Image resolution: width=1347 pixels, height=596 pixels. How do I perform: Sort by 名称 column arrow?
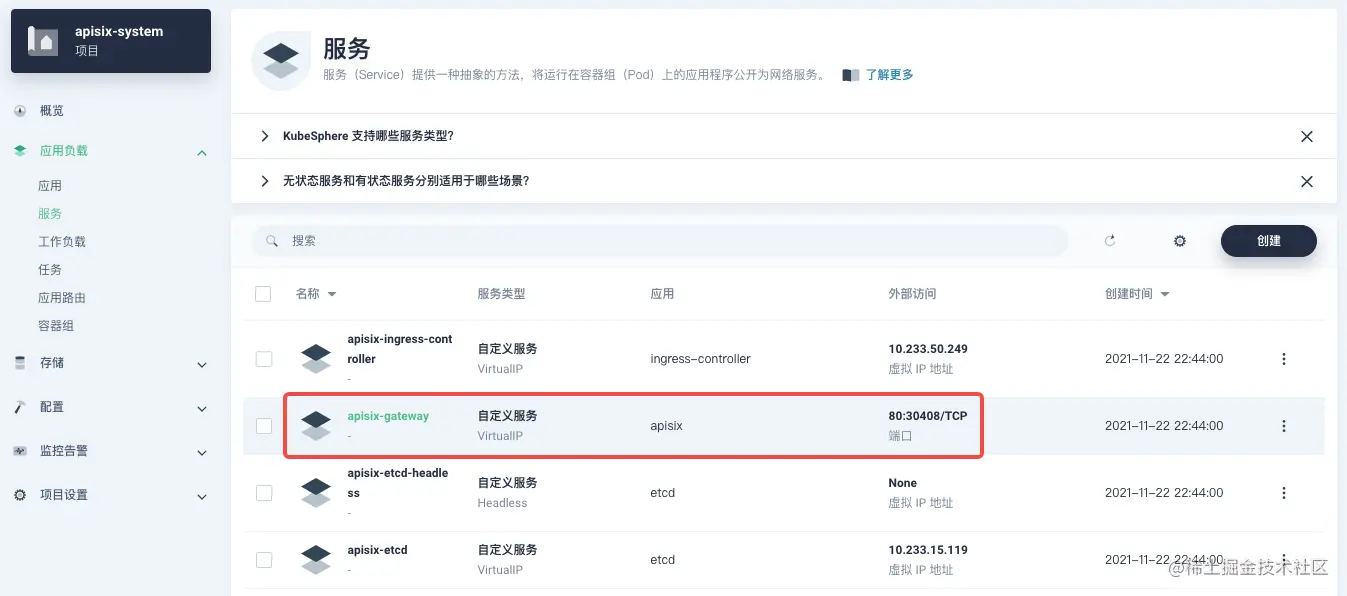coord(332,295)
